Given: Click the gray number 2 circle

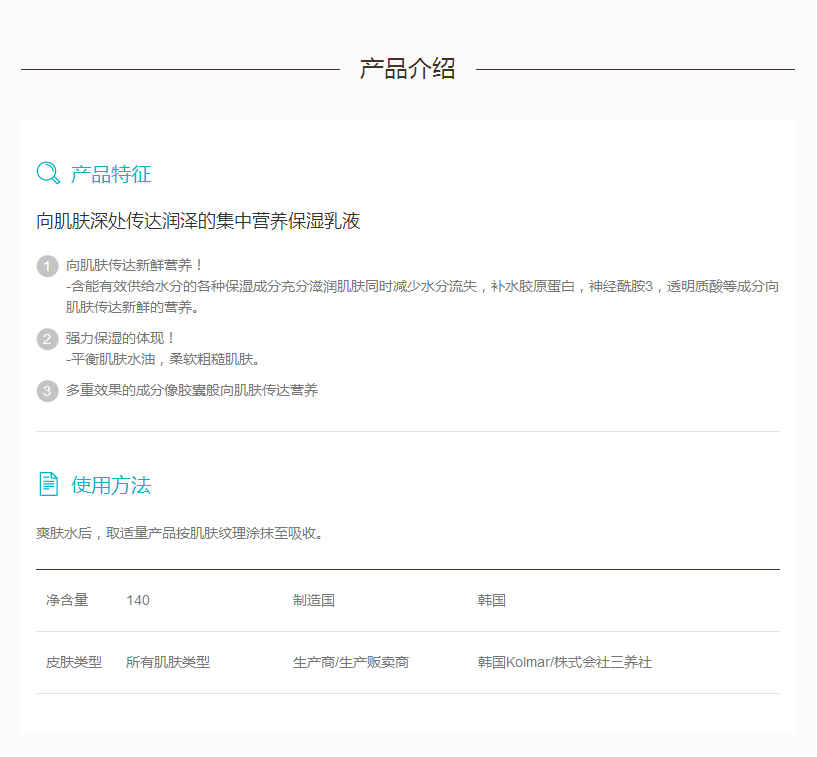Looking at the screenshot, I should point(47,339).
